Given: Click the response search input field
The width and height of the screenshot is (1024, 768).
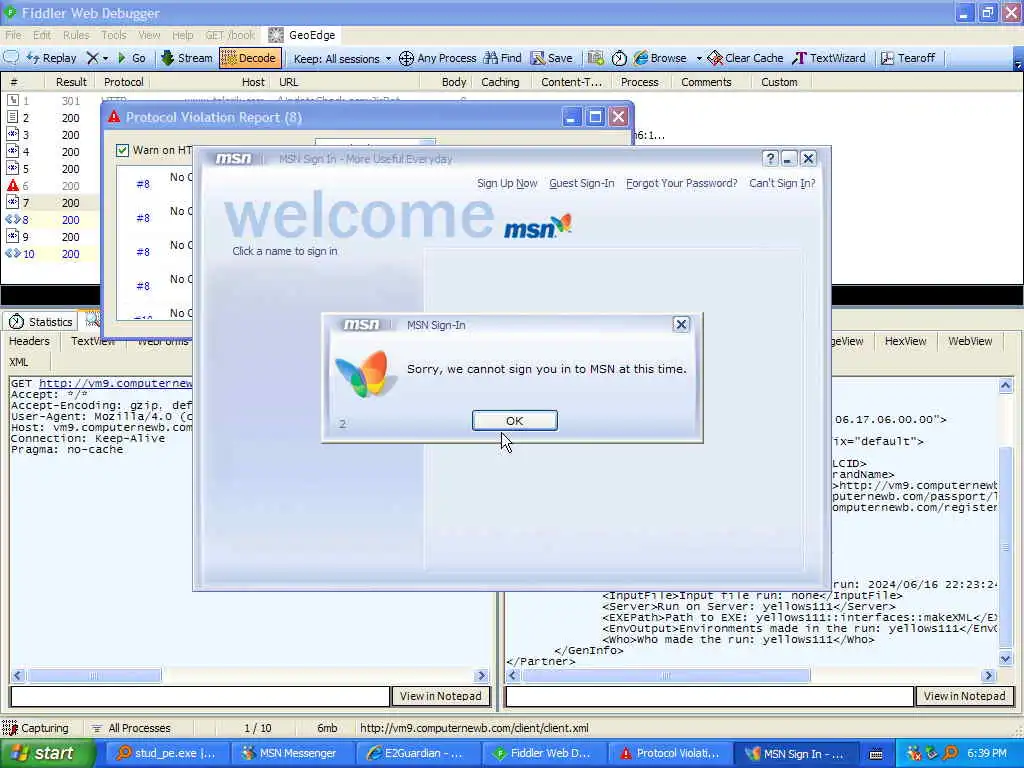Looking at the screenshot, I should click(x=710, y=696).
